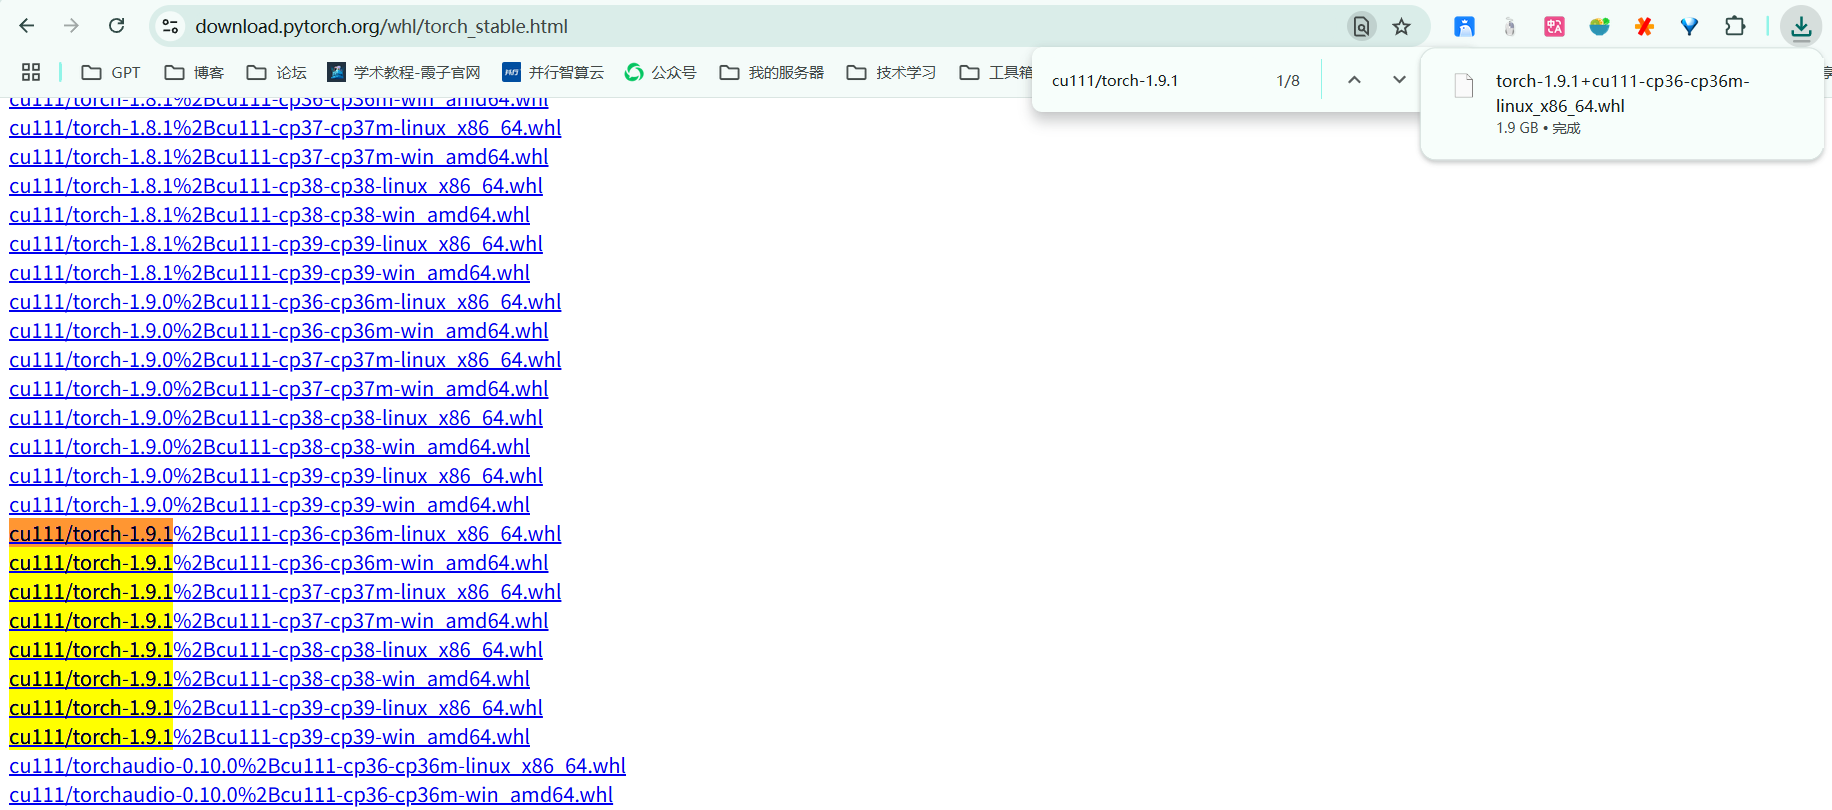Open torch-1.9.1 cu111 cp38 linux_x86_64 link

click(x=276, y=650)
